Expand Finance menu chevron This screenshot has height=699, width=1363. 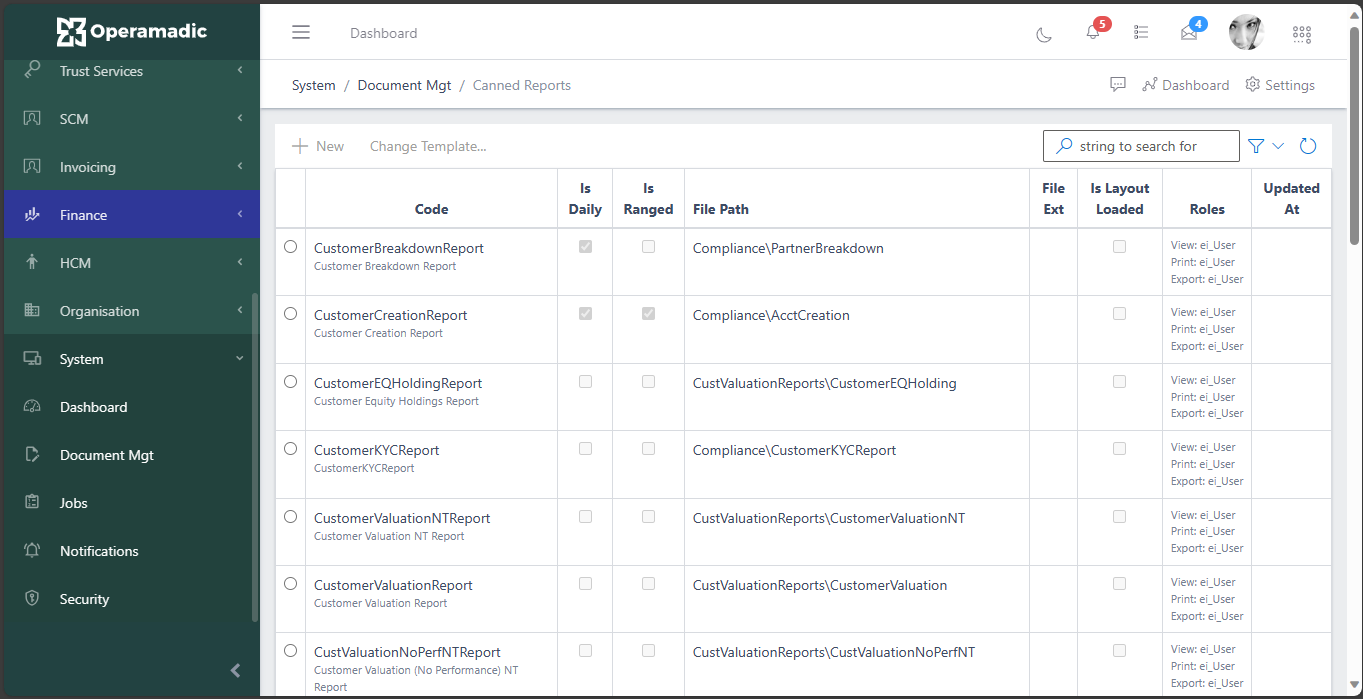[240, 214]
